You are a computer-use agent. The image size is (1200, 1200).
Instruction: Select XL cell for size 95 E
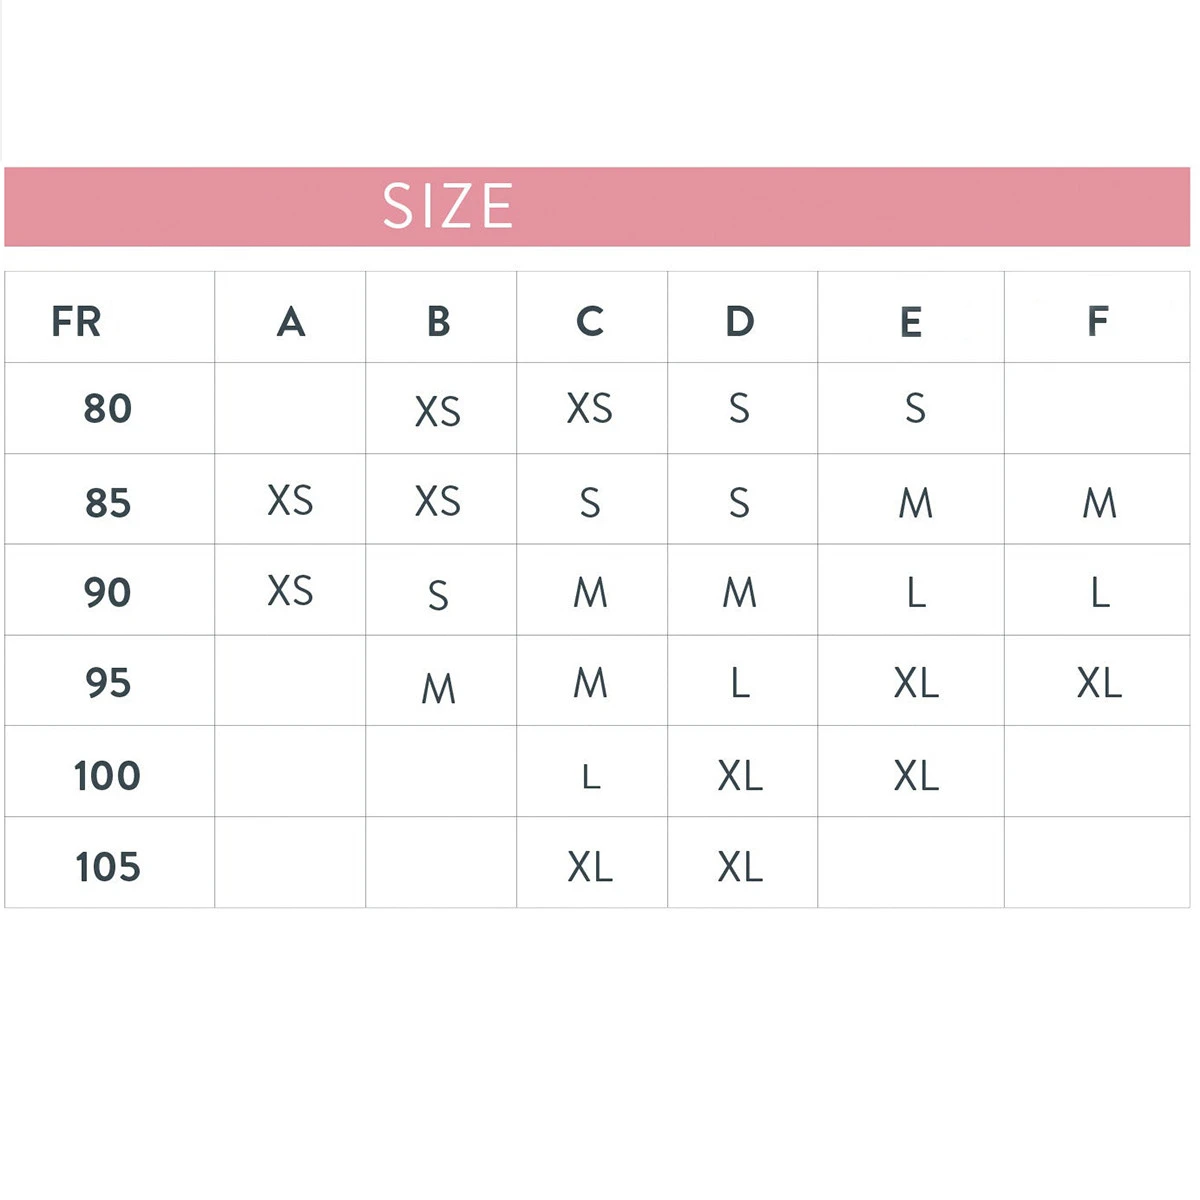click(x=916, y=683)
